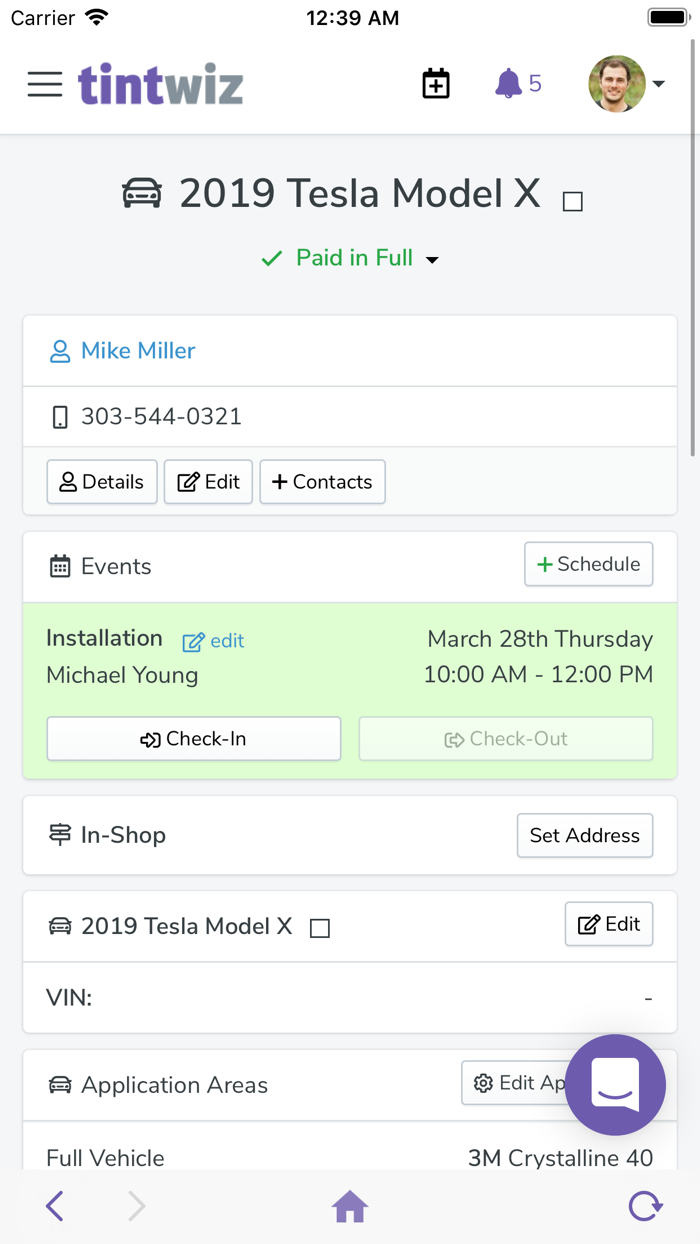This screenshot has width=700, height=1244.
Task: Tap the phone number 303-544-0321
Action: tap(161, 417)
